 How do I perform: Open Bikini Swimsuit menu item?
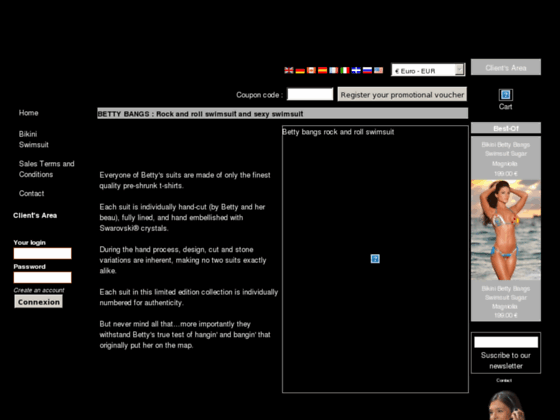point(34,139)
